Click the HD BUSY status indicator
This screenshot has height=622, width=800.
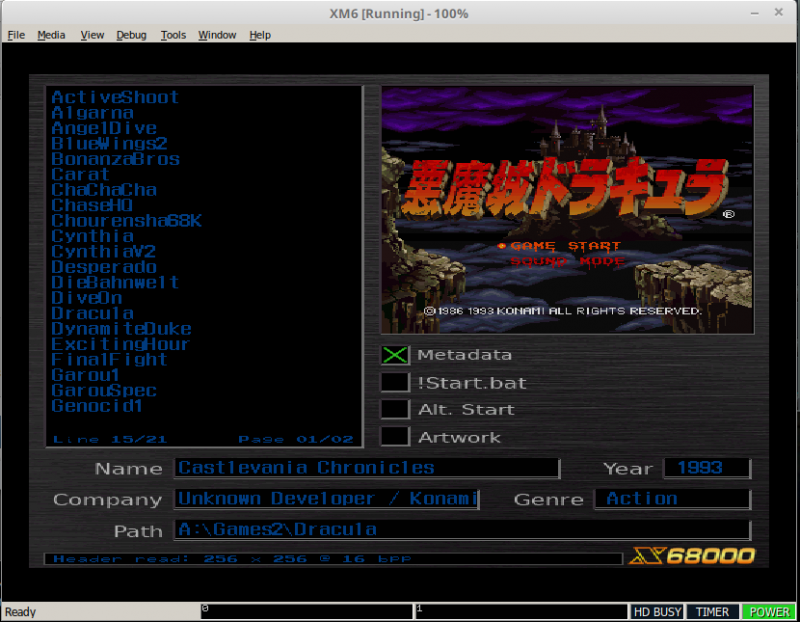656,611
